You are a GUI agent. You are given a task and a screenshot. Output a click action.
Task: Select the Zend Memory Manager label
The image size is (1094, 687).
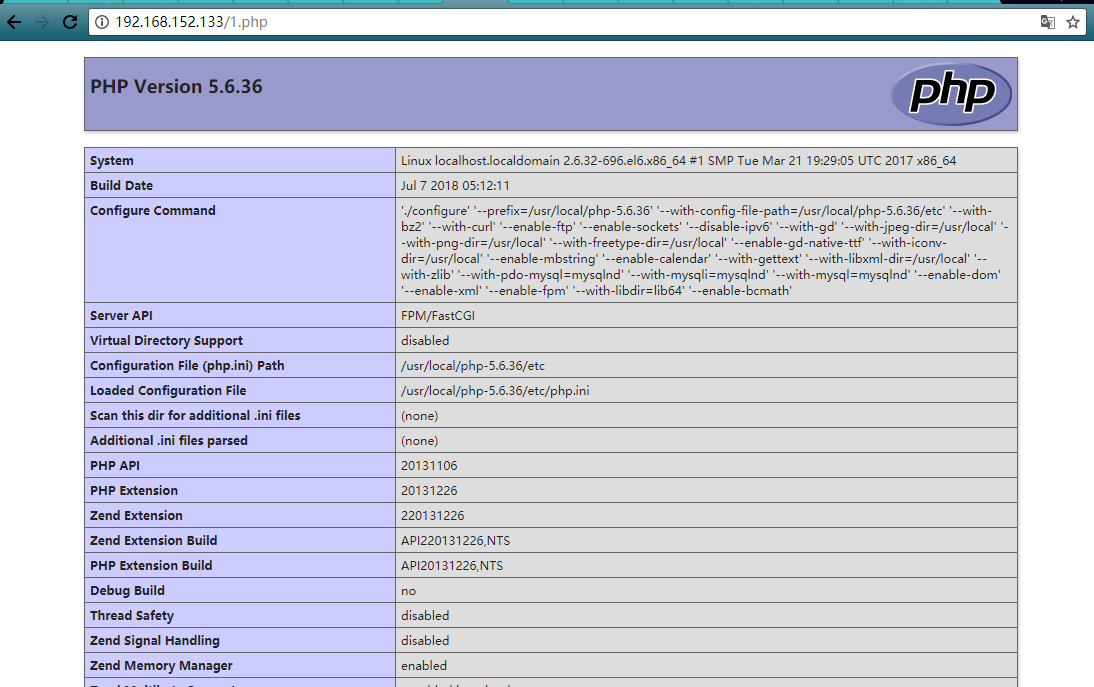(161, 665)
